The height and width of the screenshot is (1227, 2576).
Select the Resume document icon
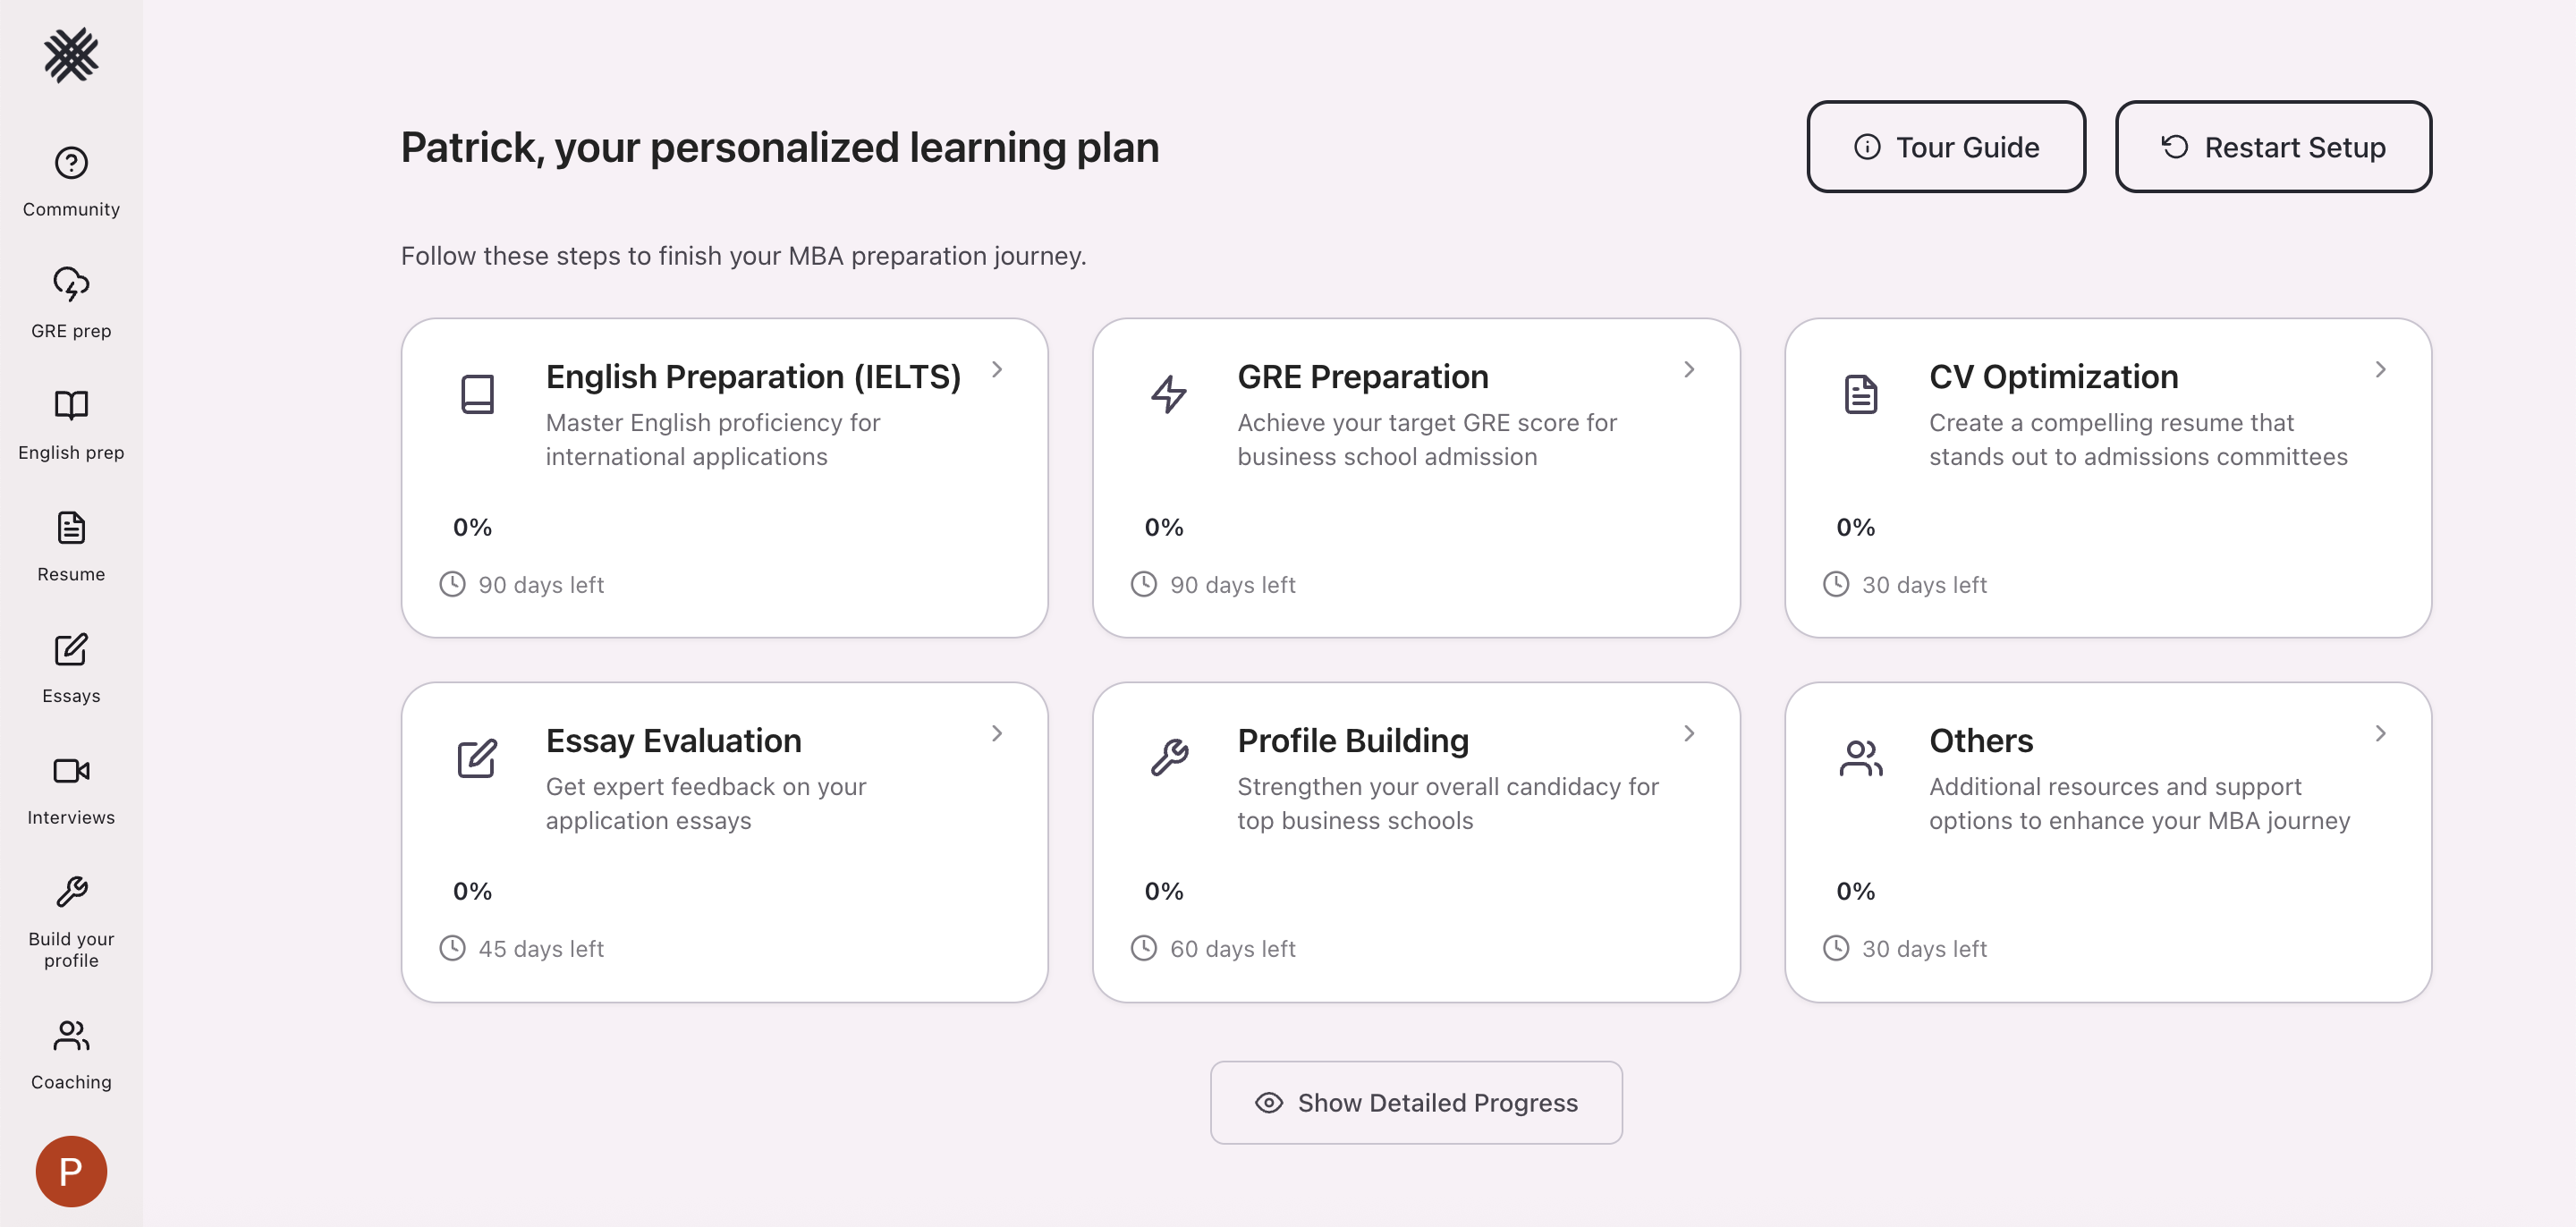71,527
